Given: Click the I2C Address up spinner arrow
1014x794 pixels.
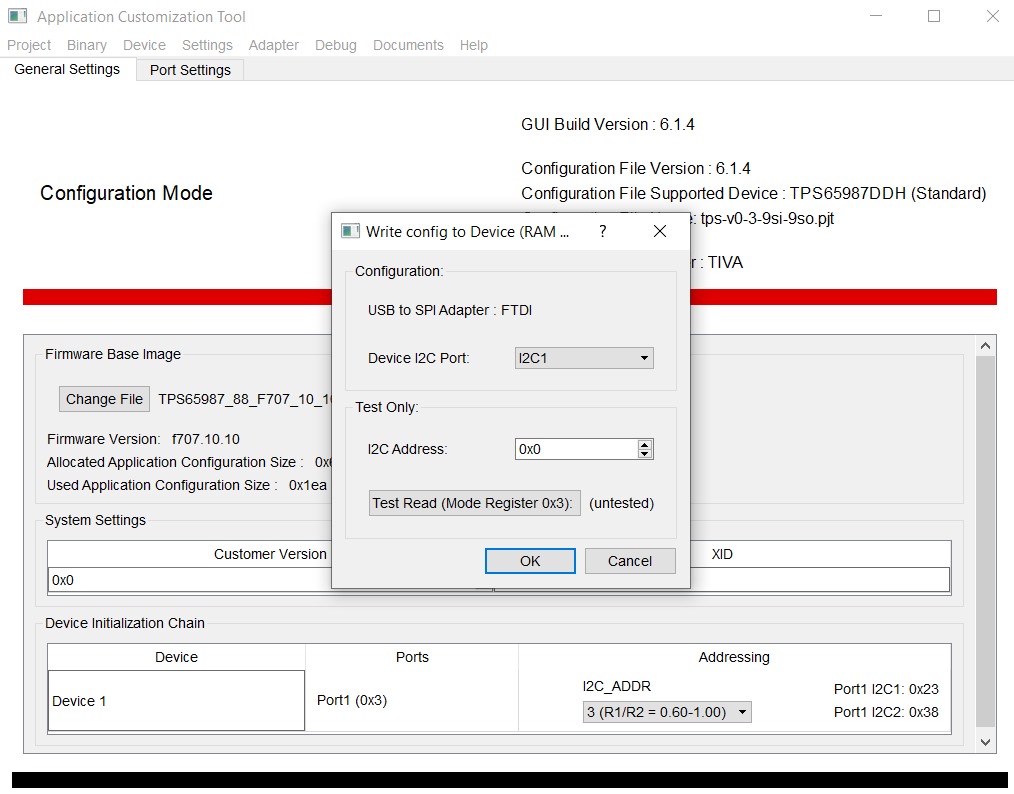Looking at the screenshot, I should tap(646, 444).
